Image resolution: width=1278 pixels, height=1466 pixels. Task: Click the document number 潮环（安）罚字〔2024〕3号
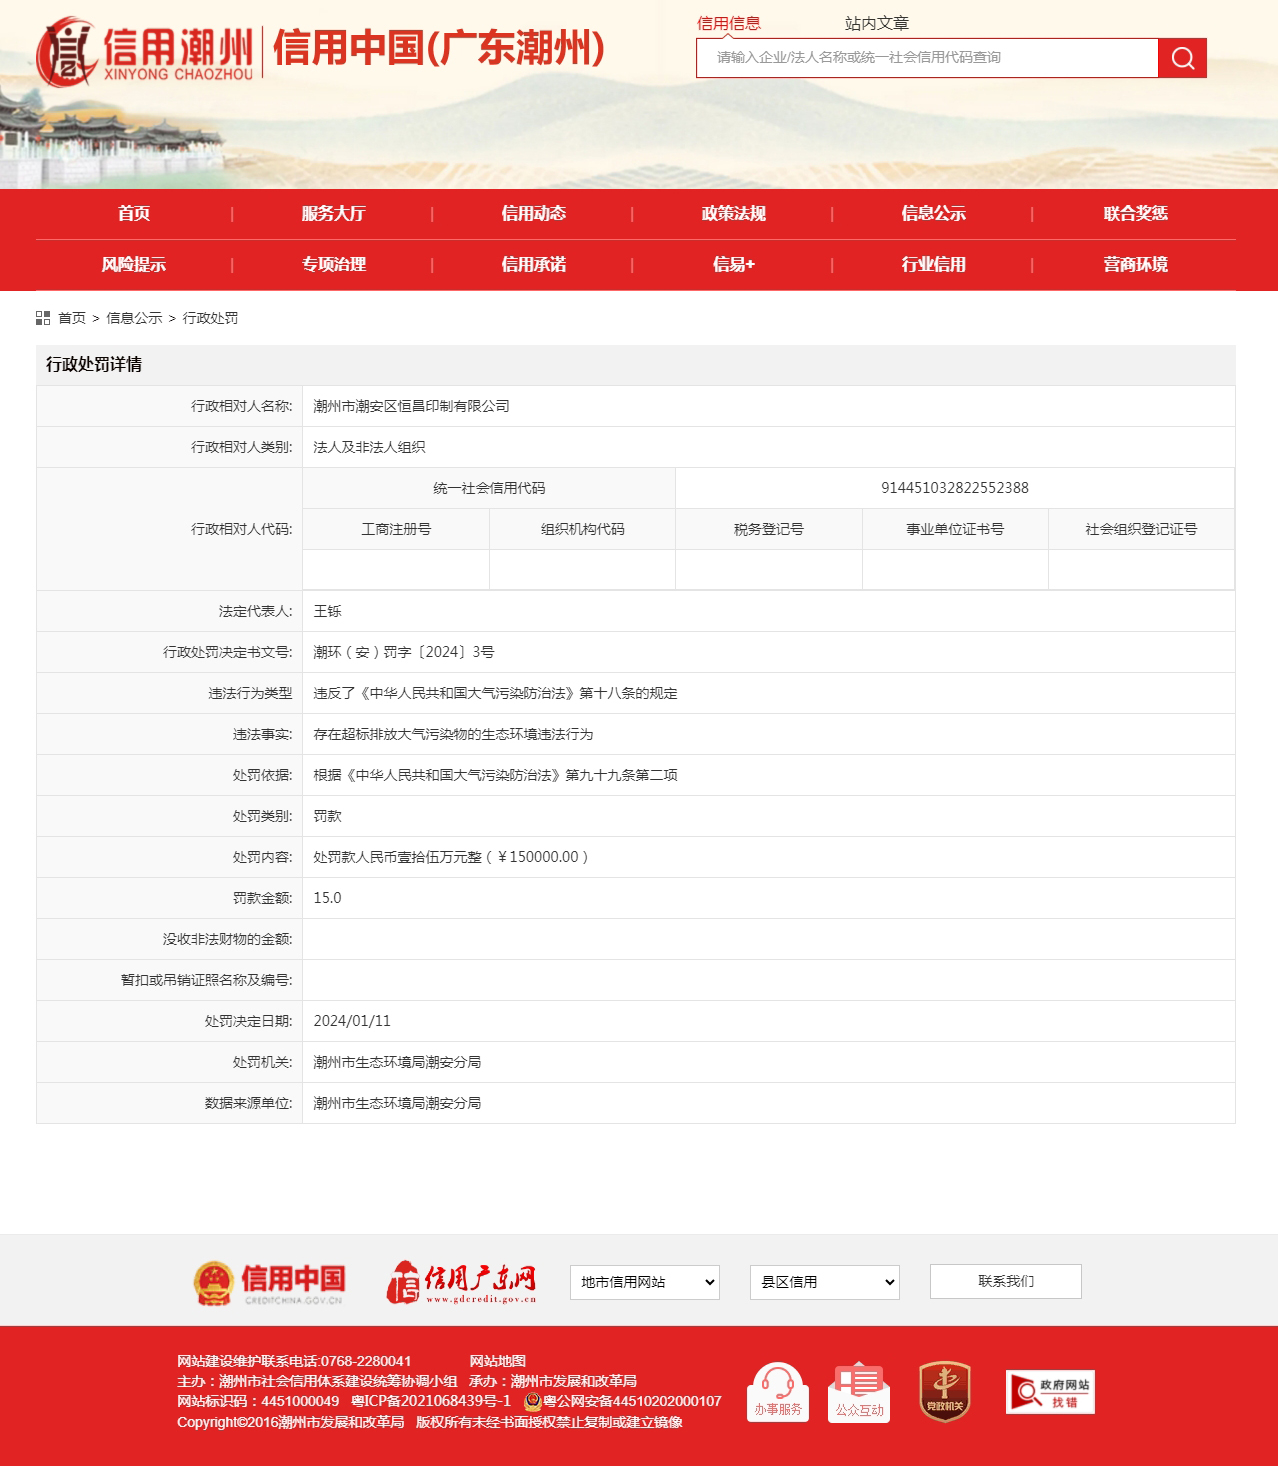(x=404, y=652)
